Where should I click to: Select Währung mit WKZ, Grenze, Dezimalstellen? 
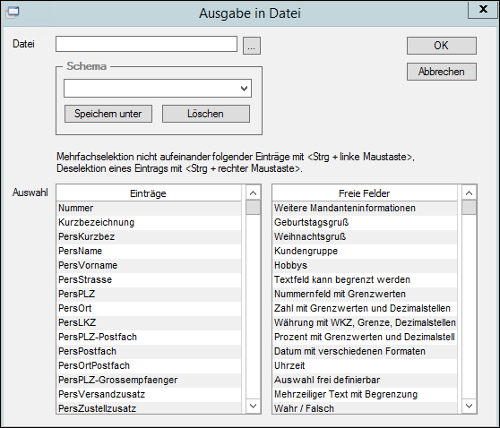(365, 323)
